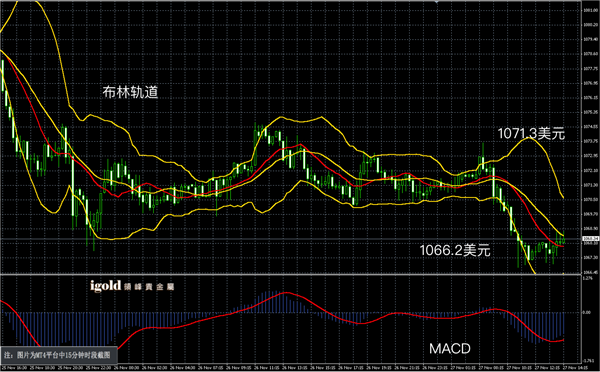
Task: Click the 布林轨道 label on the chart
Action: coord(130,92)
